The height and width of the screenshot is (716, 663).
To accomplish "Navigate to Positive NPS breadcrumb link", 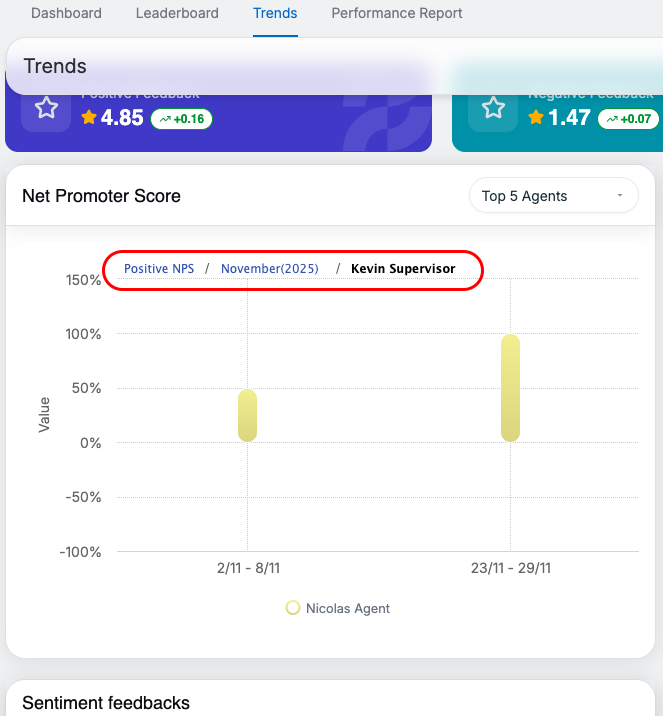I will tap(159, 269).
